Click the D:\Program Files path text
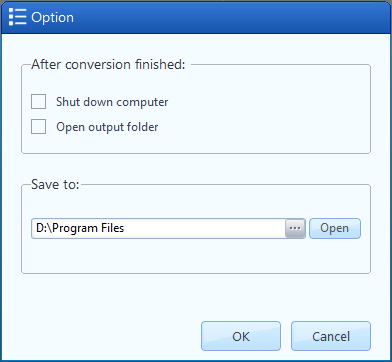 tap(80, 228)
